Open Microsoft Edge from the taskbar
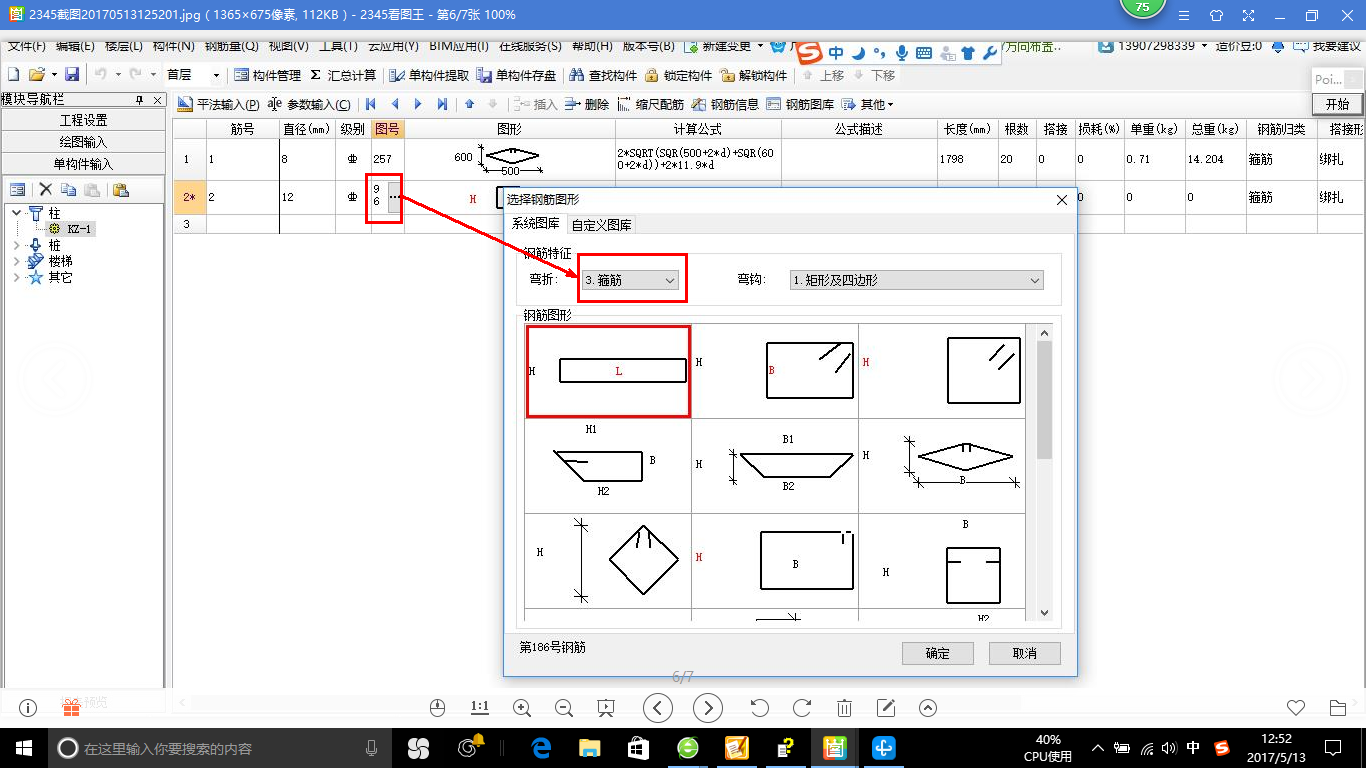Image resolution: width=1366 pixels, height=768 pixels. [542, 747]
